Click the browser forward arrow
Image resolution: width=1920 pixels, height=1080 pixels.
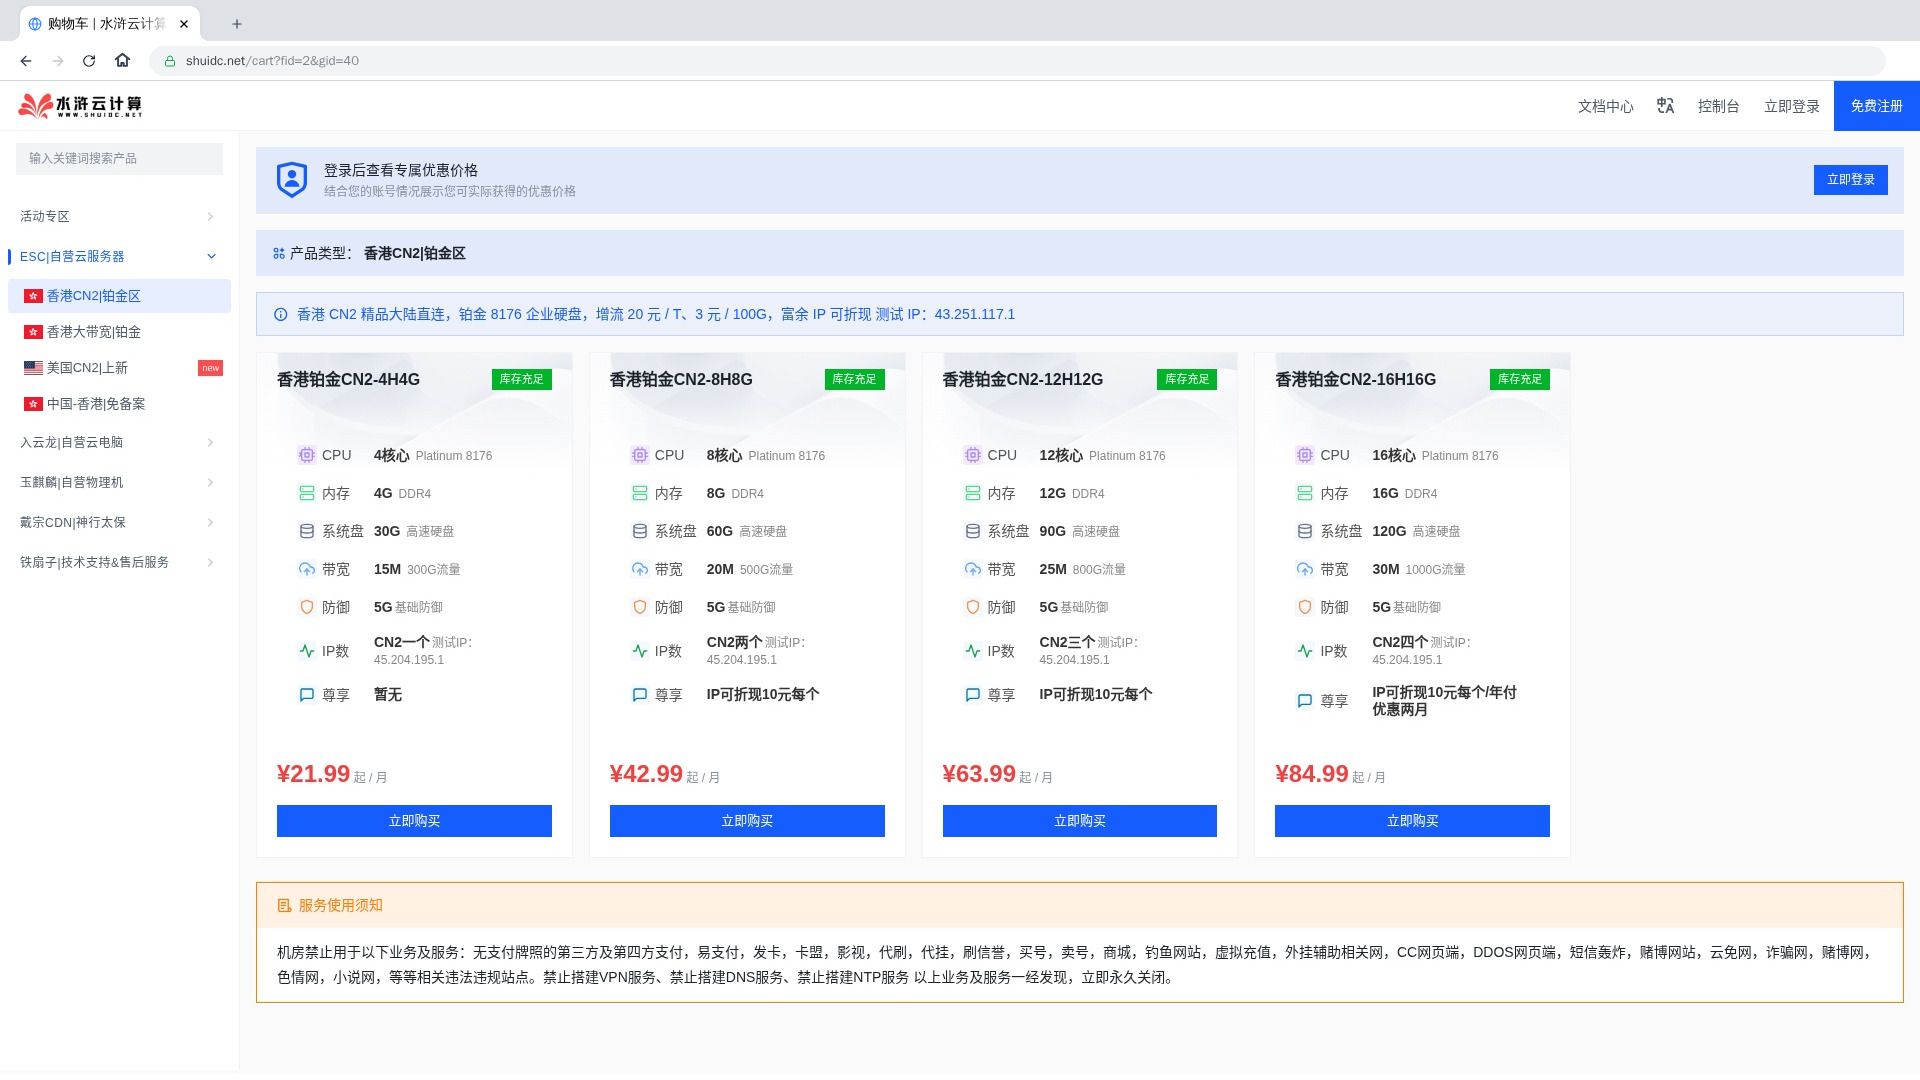[x=58, y=61]
